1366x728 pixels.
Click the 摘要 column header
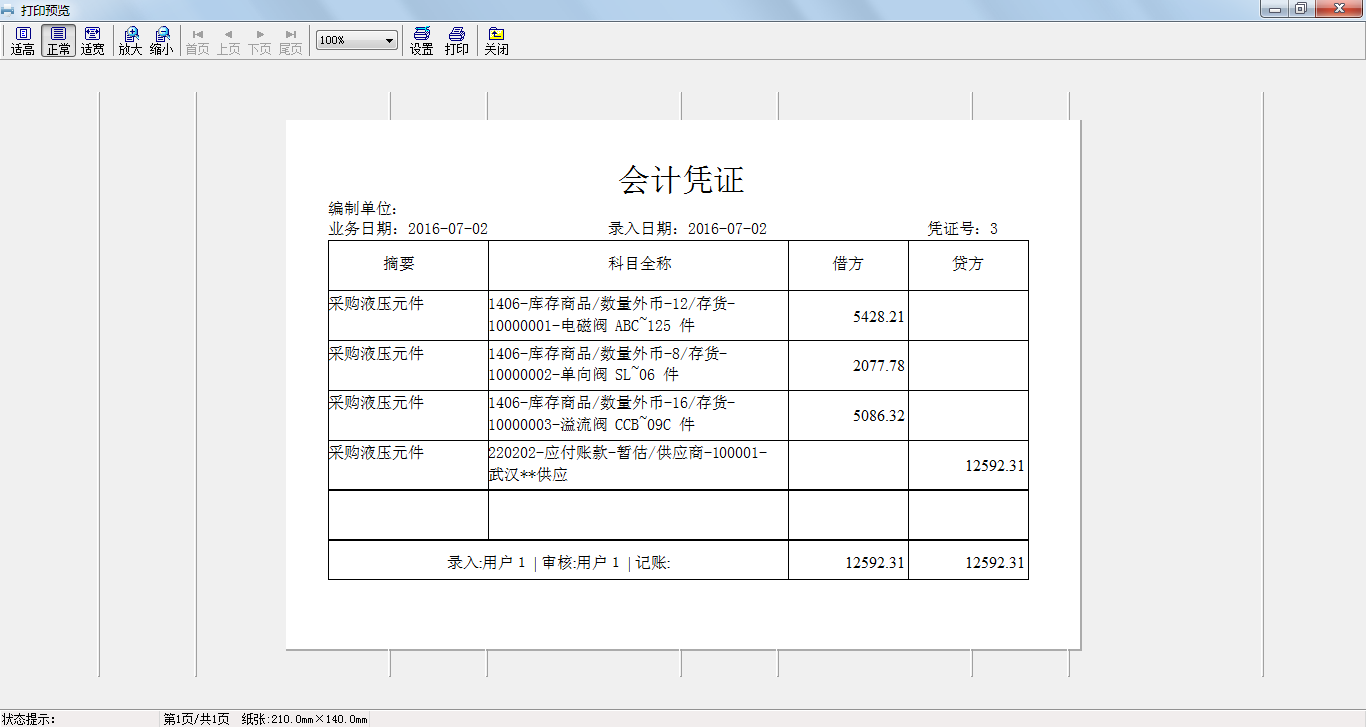[399, 264]
